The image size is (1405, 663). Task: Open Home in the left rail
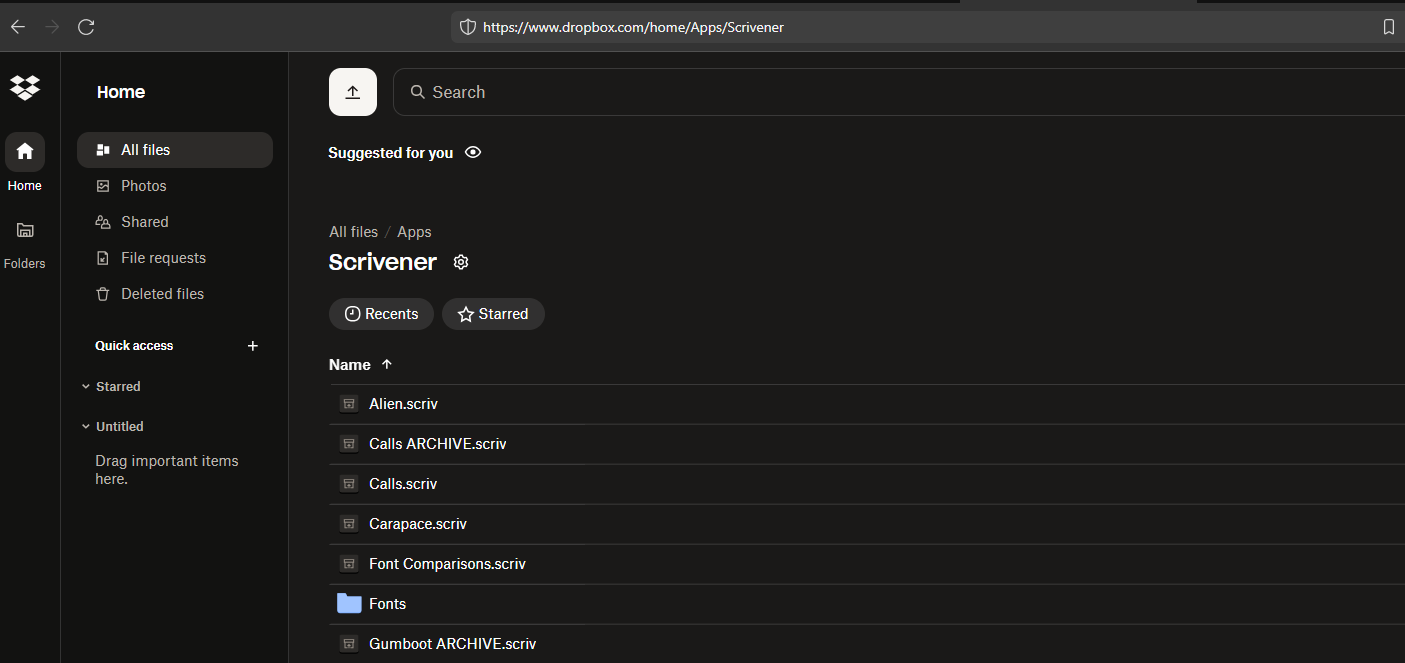[x=25, y=162]
